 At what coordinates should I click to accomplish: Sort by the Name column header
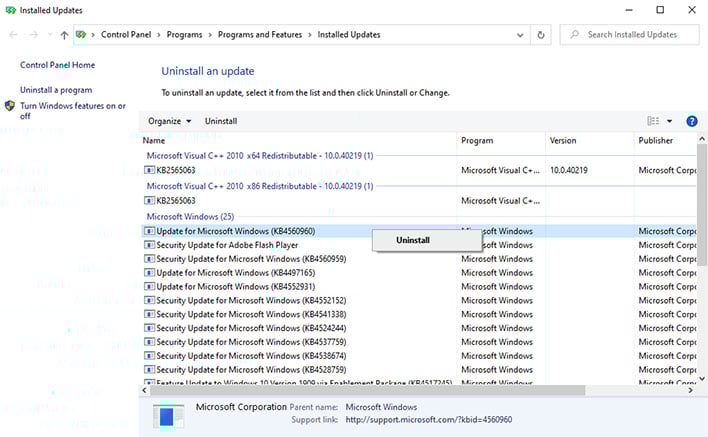coord(298,140)
